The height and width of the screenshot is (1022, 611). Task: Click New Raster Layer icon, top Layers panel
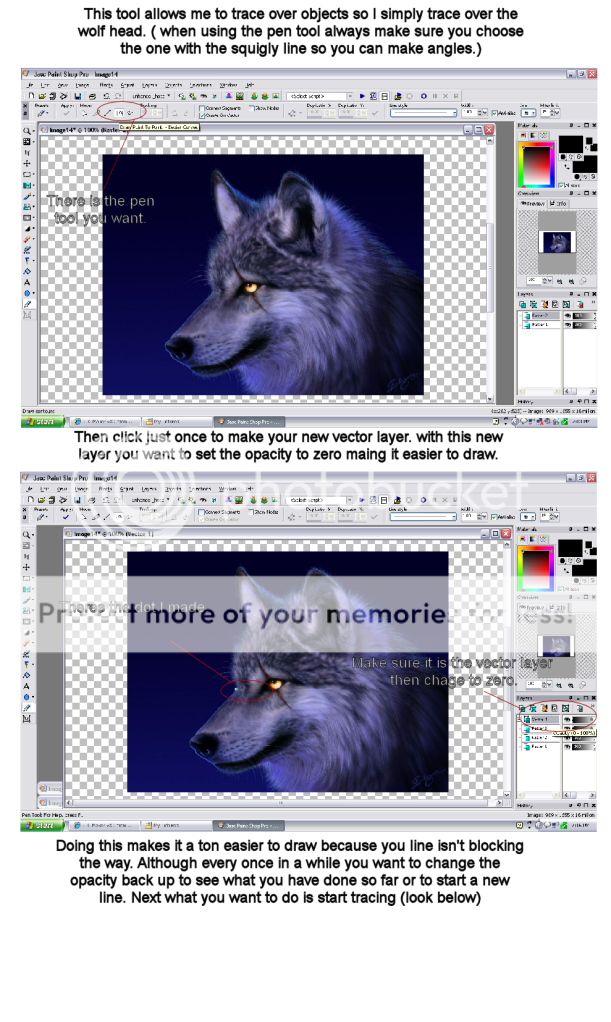click(x=523, y=304)
